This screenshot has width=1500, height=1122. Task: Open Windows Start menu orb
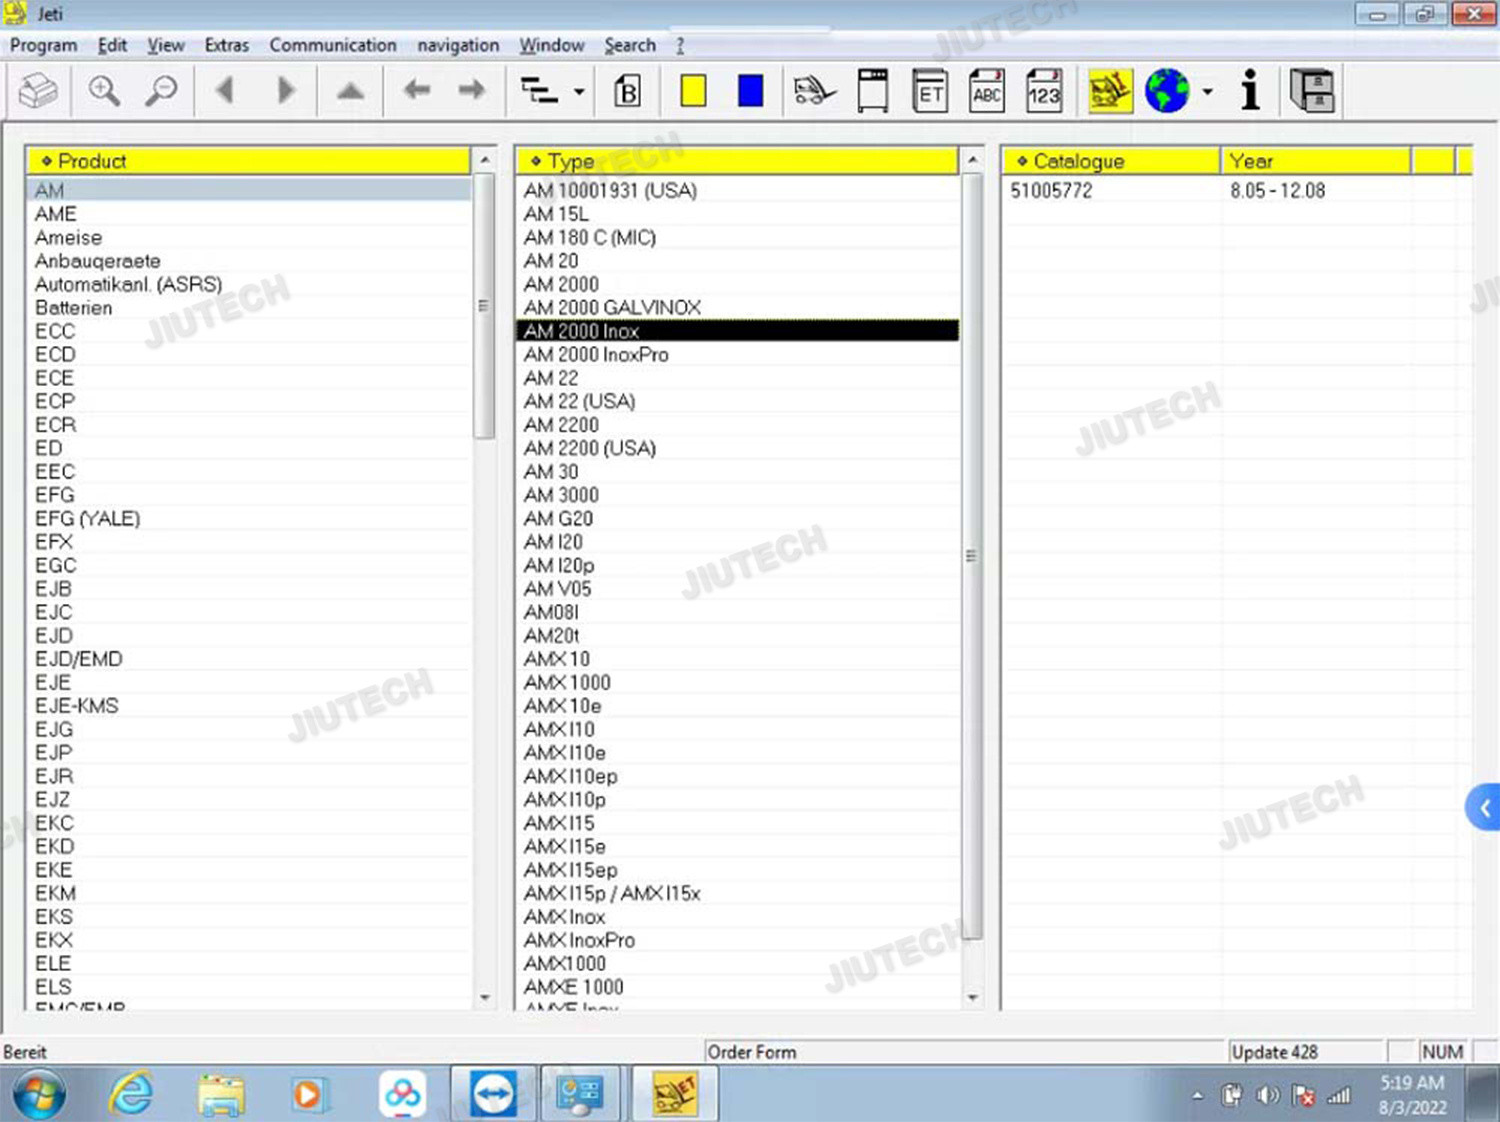coord(39,1095)
